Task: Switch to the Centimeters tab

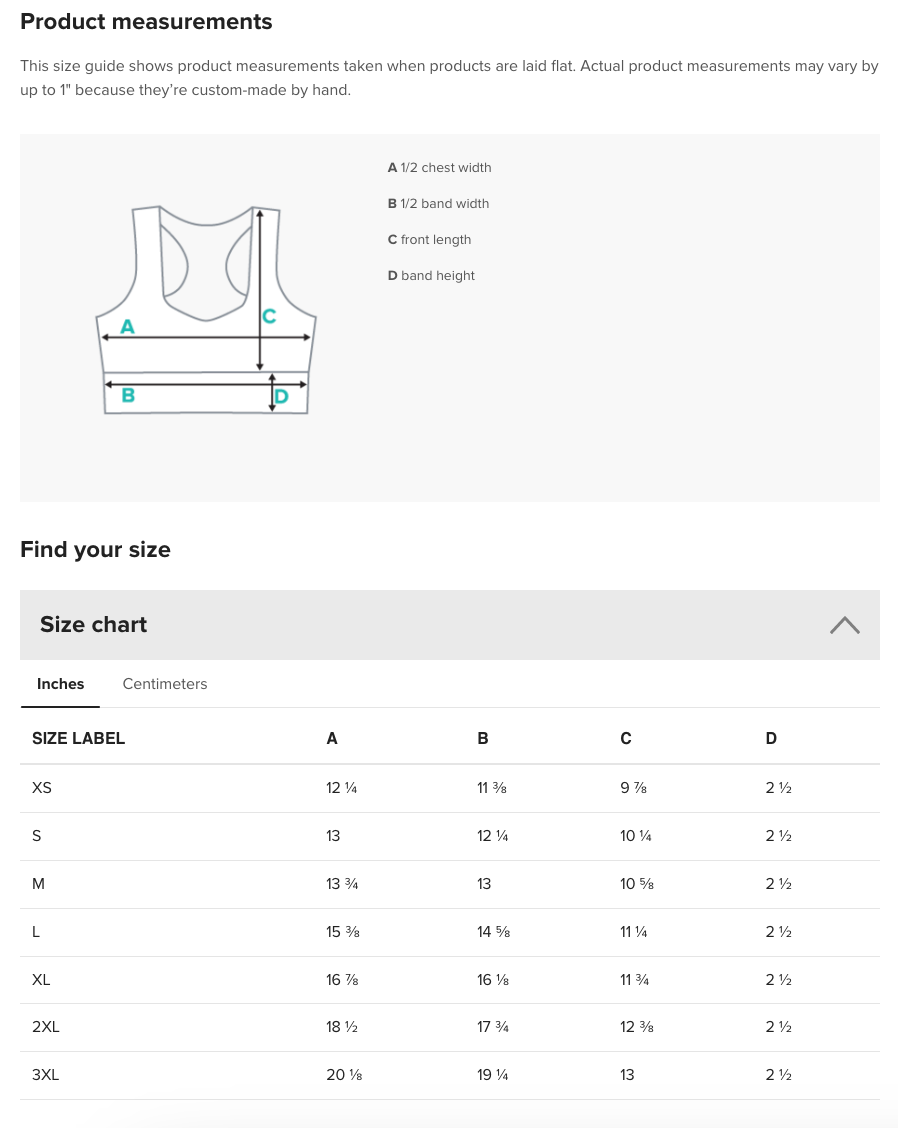Action: pos(164,684)
